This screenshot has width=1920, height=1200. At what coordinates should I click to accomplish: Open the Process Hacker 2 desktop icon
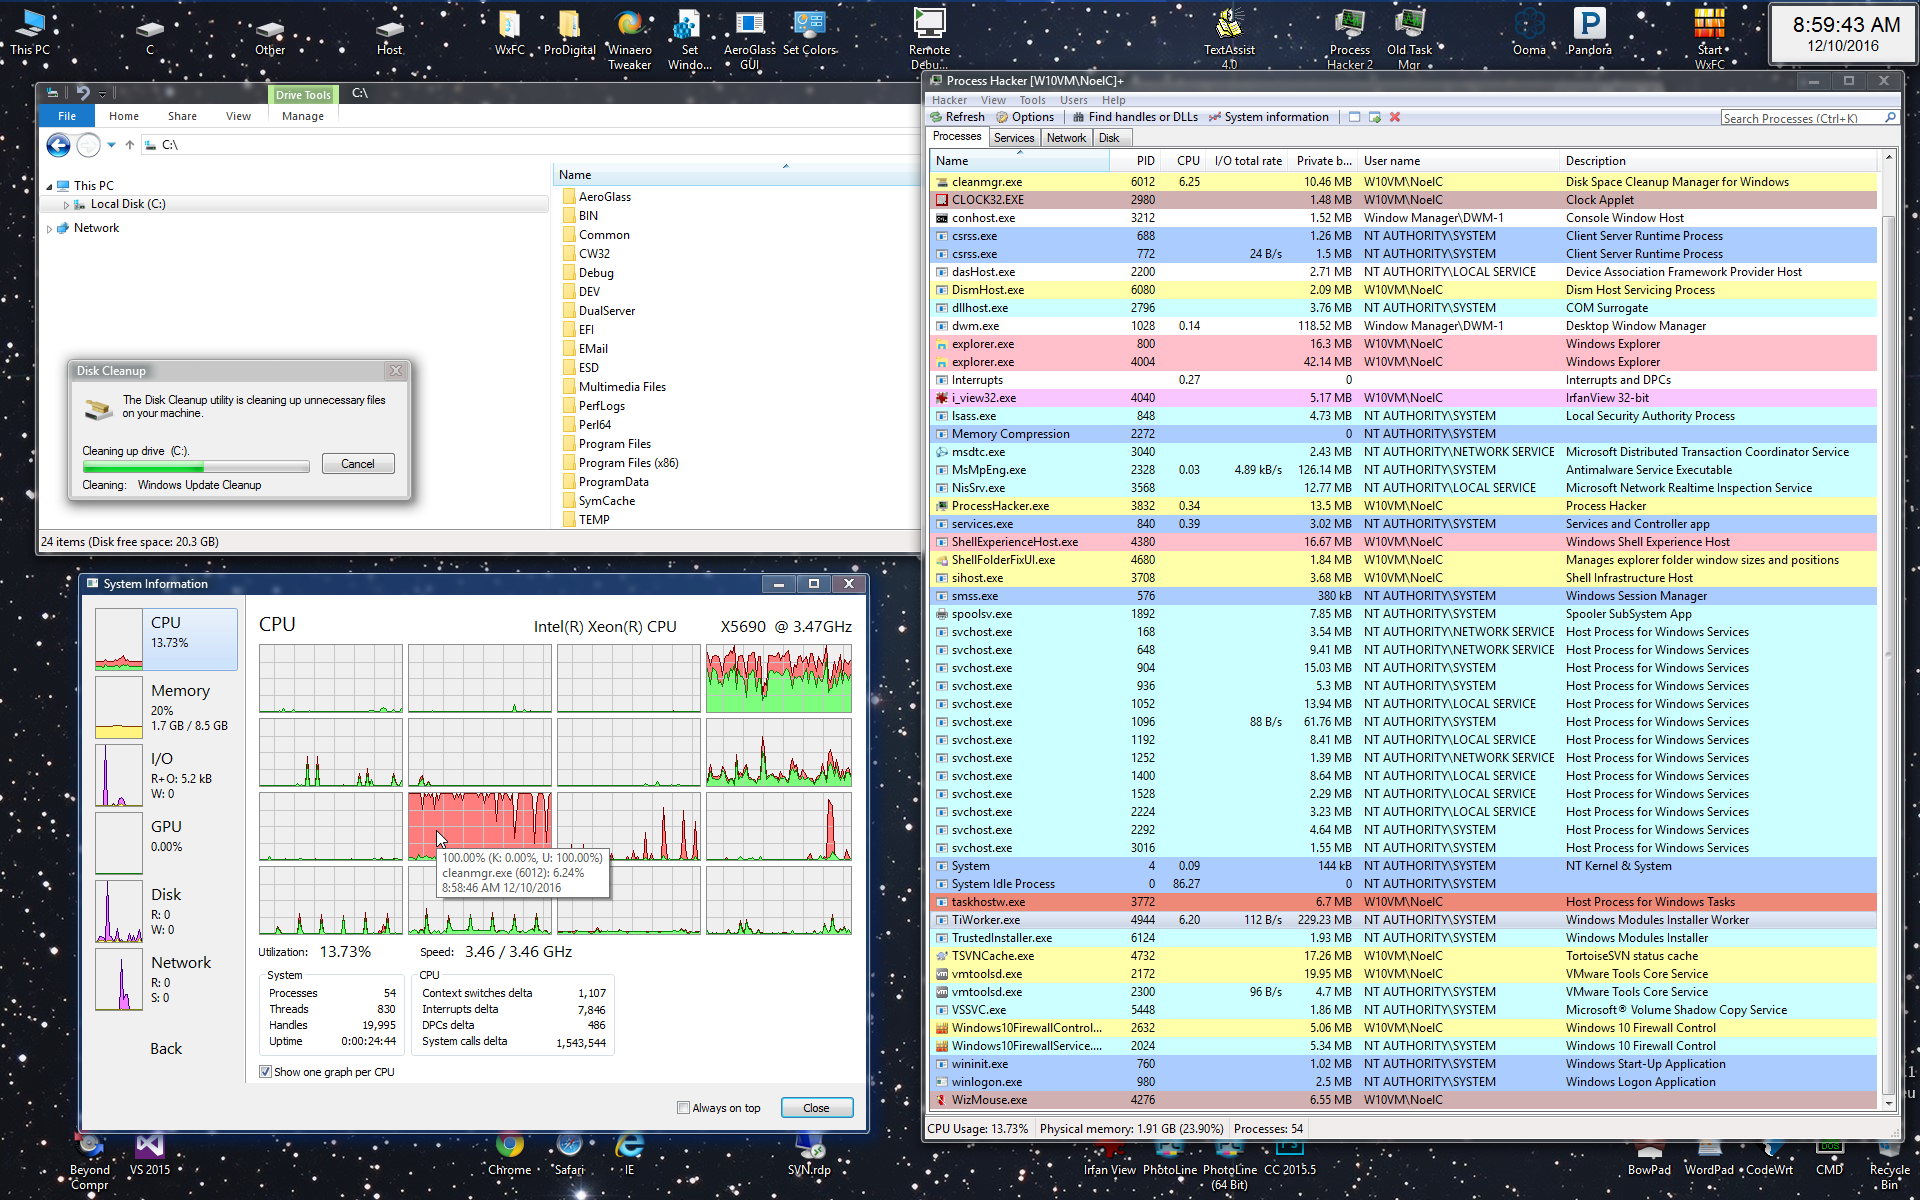click(x=1350, y=40)
